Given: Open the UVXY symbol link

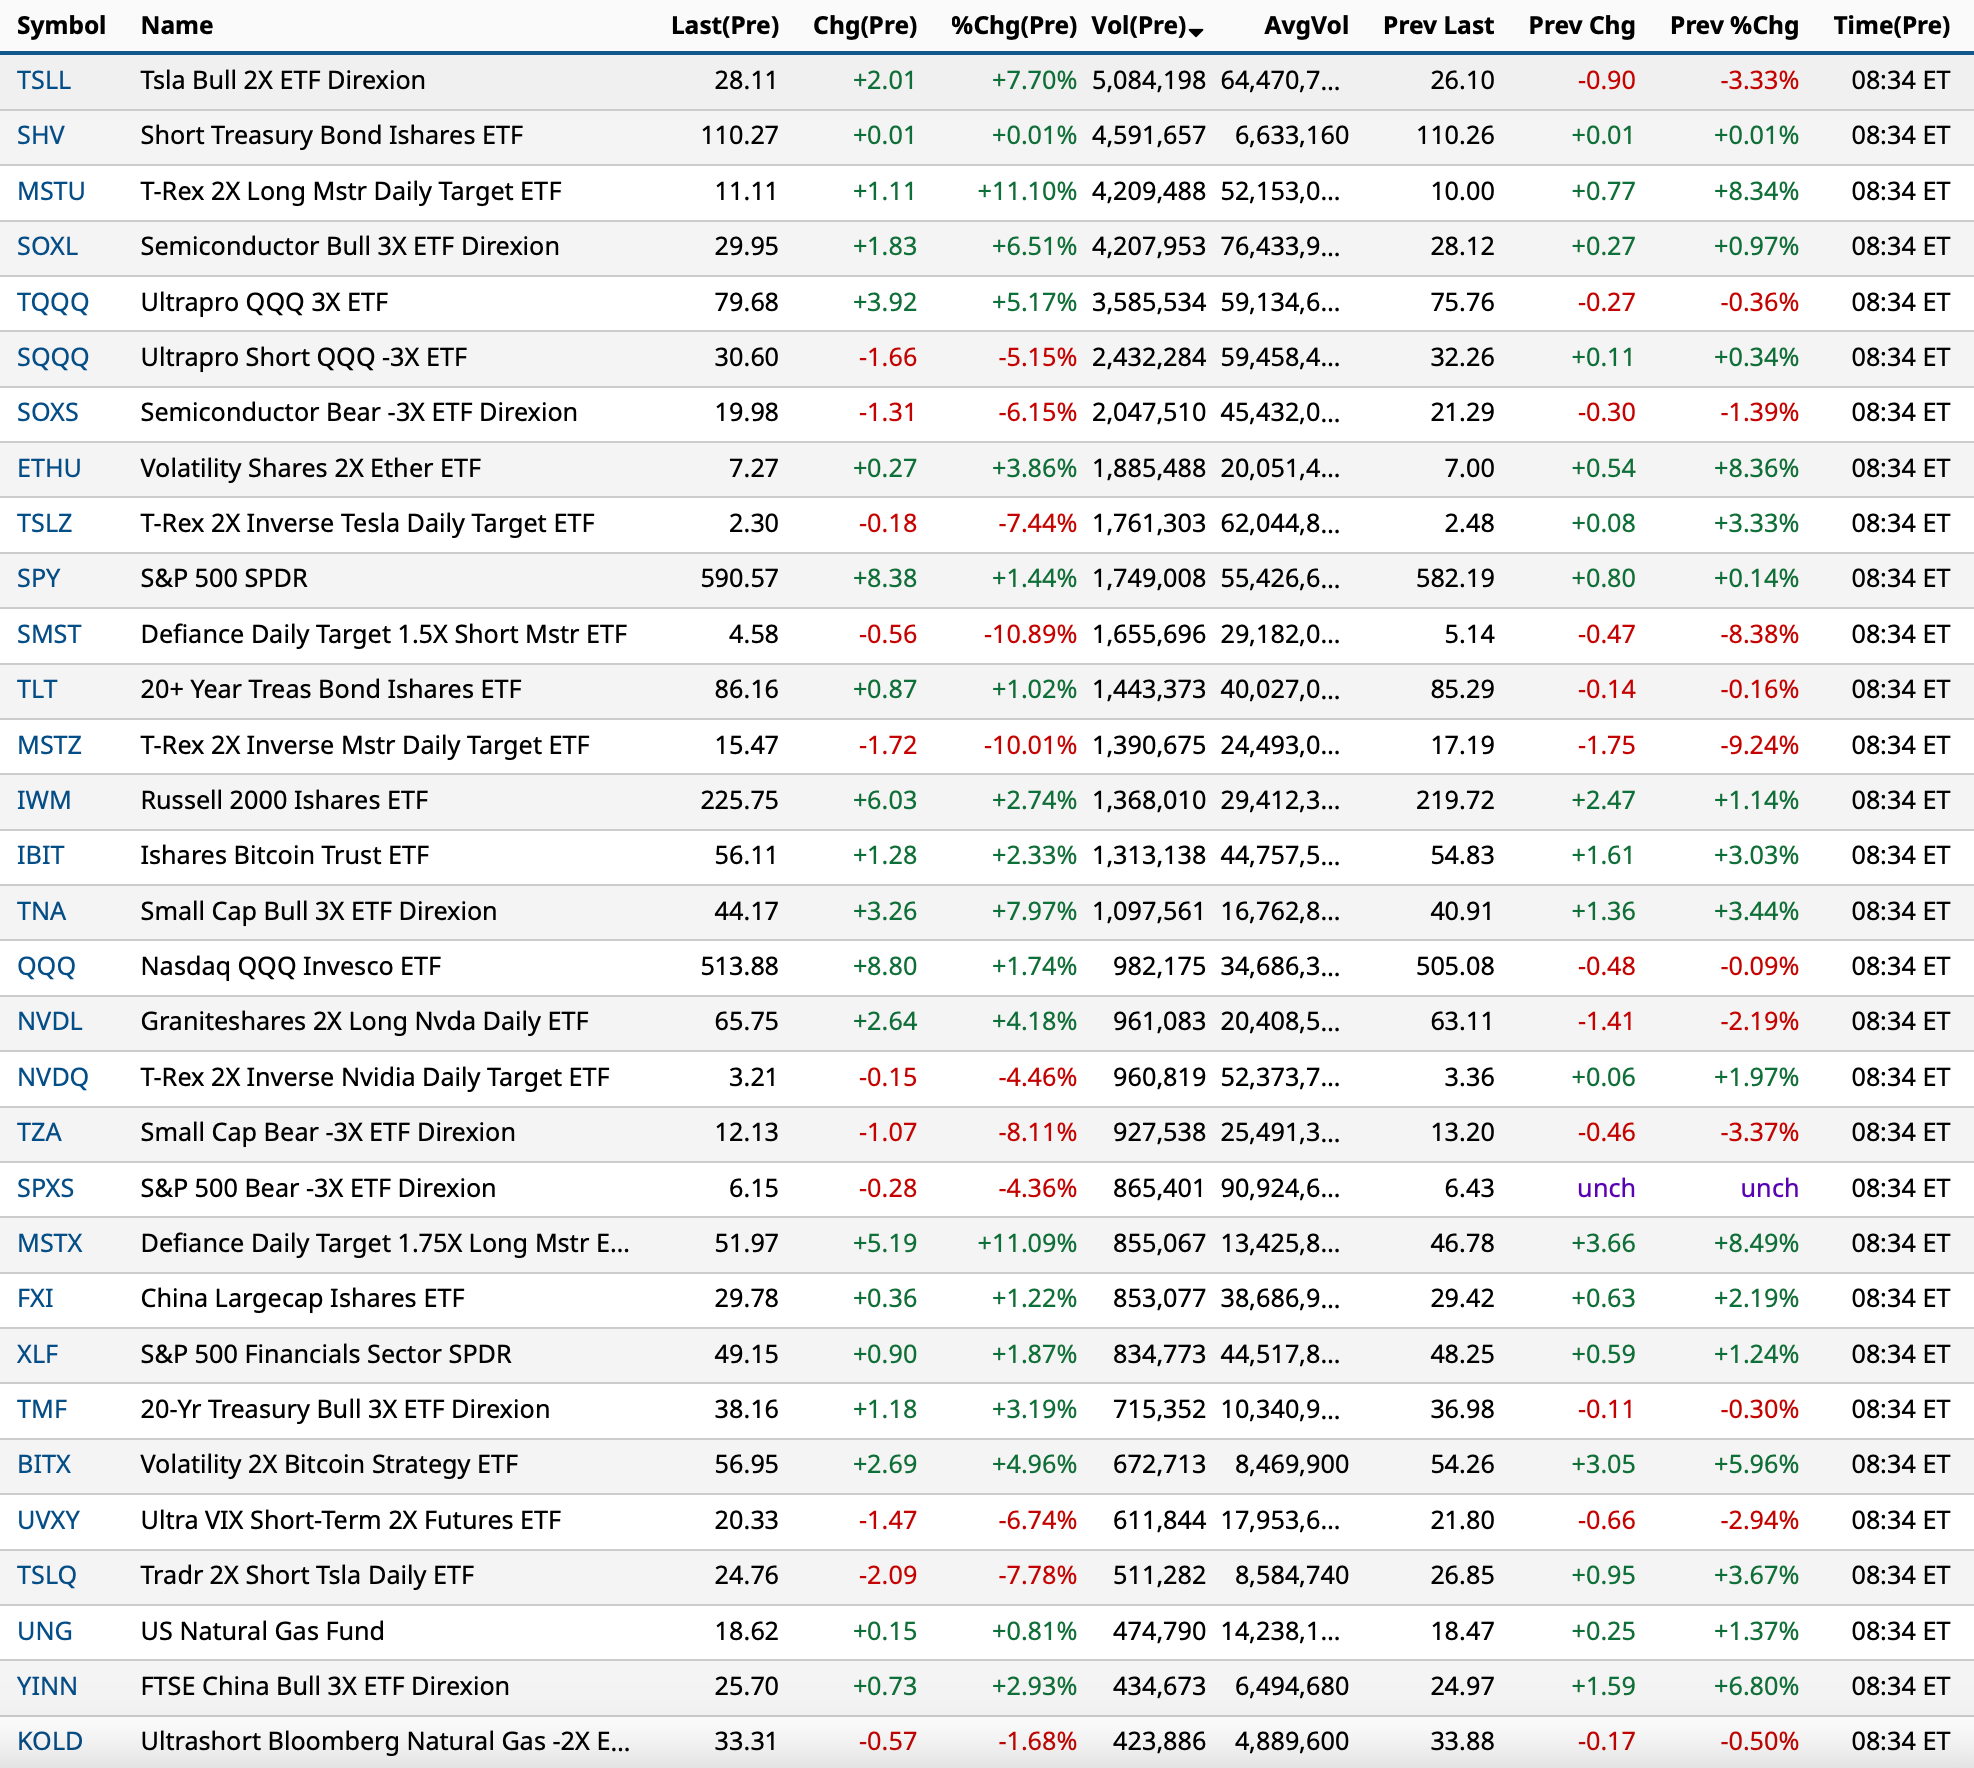Looking at the screenshot, I should coord(48,1520).
